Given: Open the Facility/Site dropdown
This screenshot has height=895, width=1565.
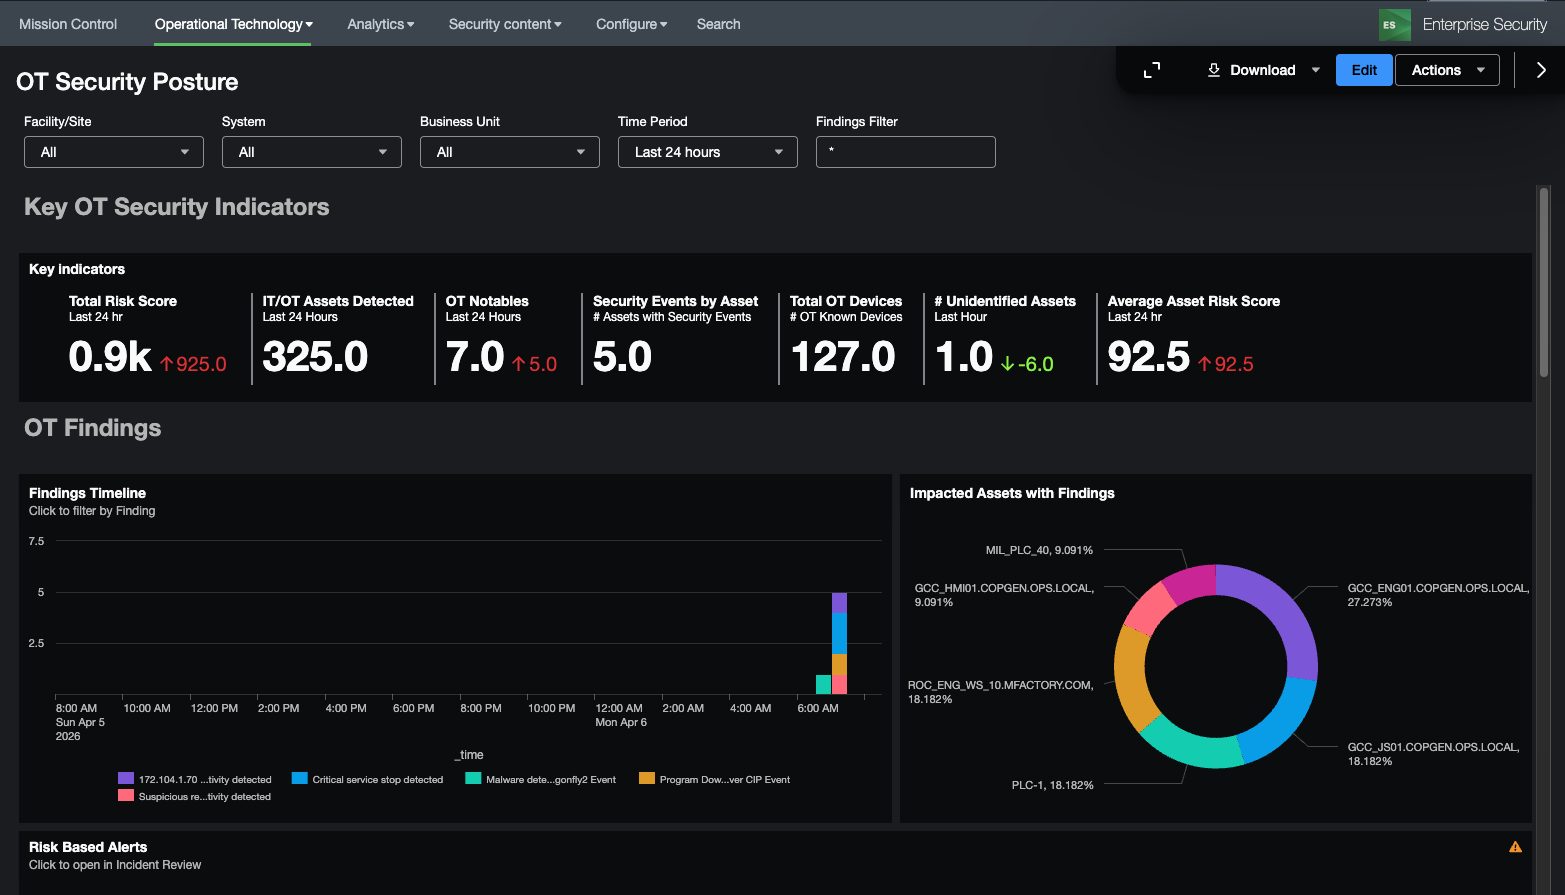Looking at the screenshot, I should pyautogui.click(x=114, y=152).
